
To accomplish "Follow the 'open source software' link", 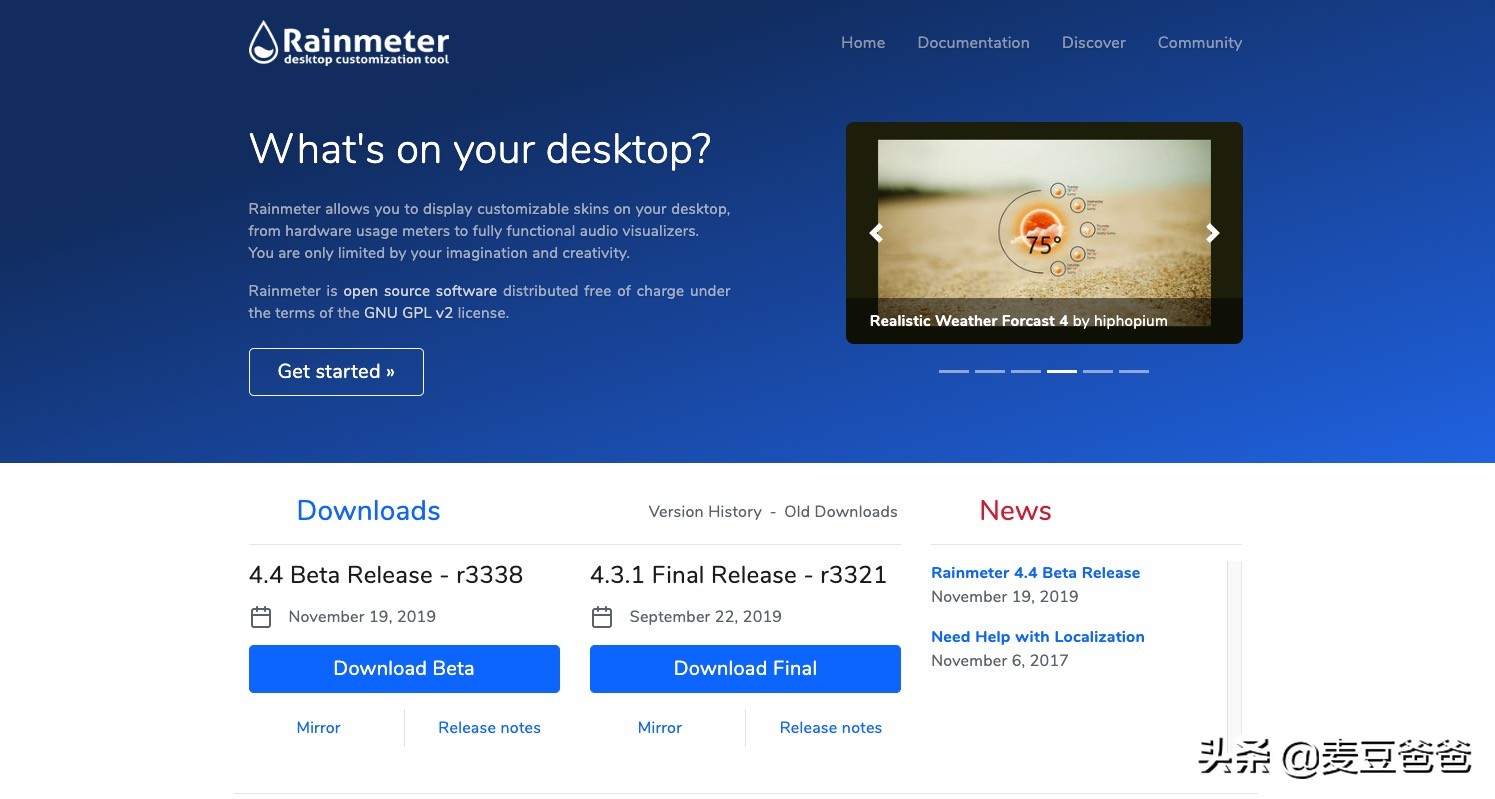I will (420, 291).
